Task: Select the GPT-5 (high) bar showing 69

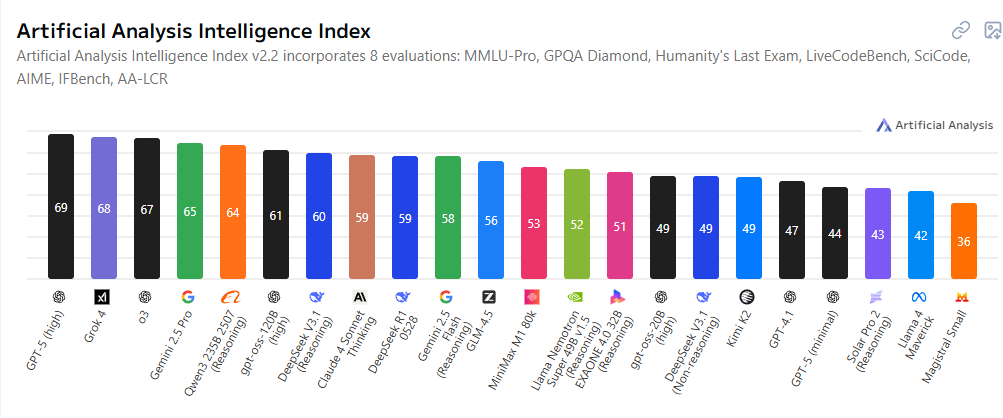Action: click(x=61, y=207)
